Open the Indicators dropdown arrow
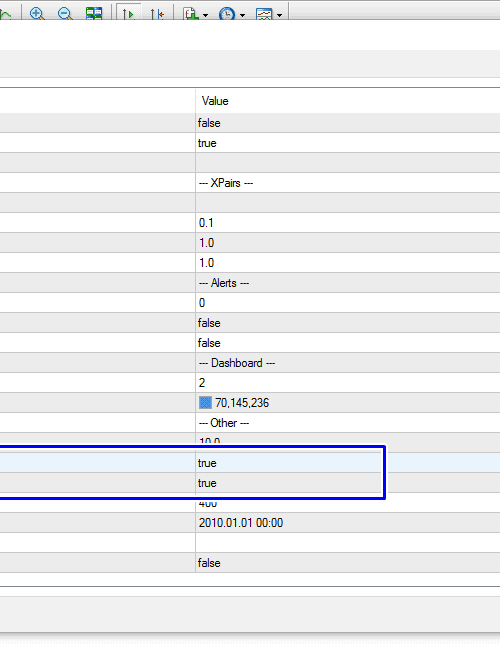Image resolution: width=500 pixels, height=650 pixels. pyautogui.click(x=206, y=15)
